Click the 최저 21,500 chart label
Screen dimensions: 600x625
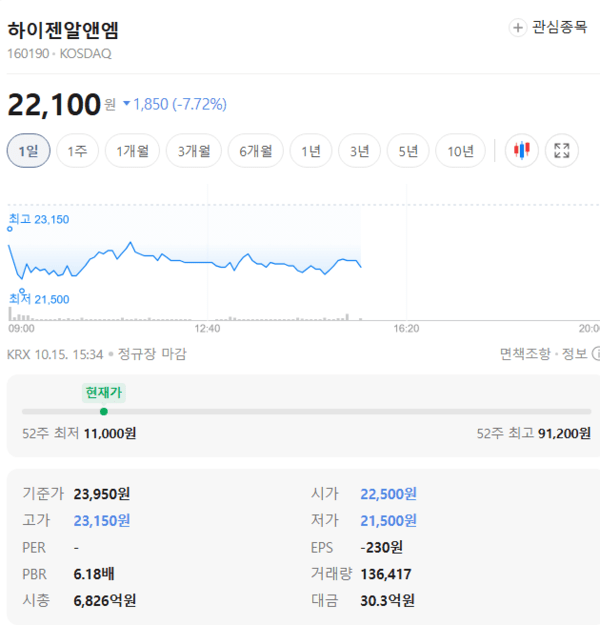point(39,299)
